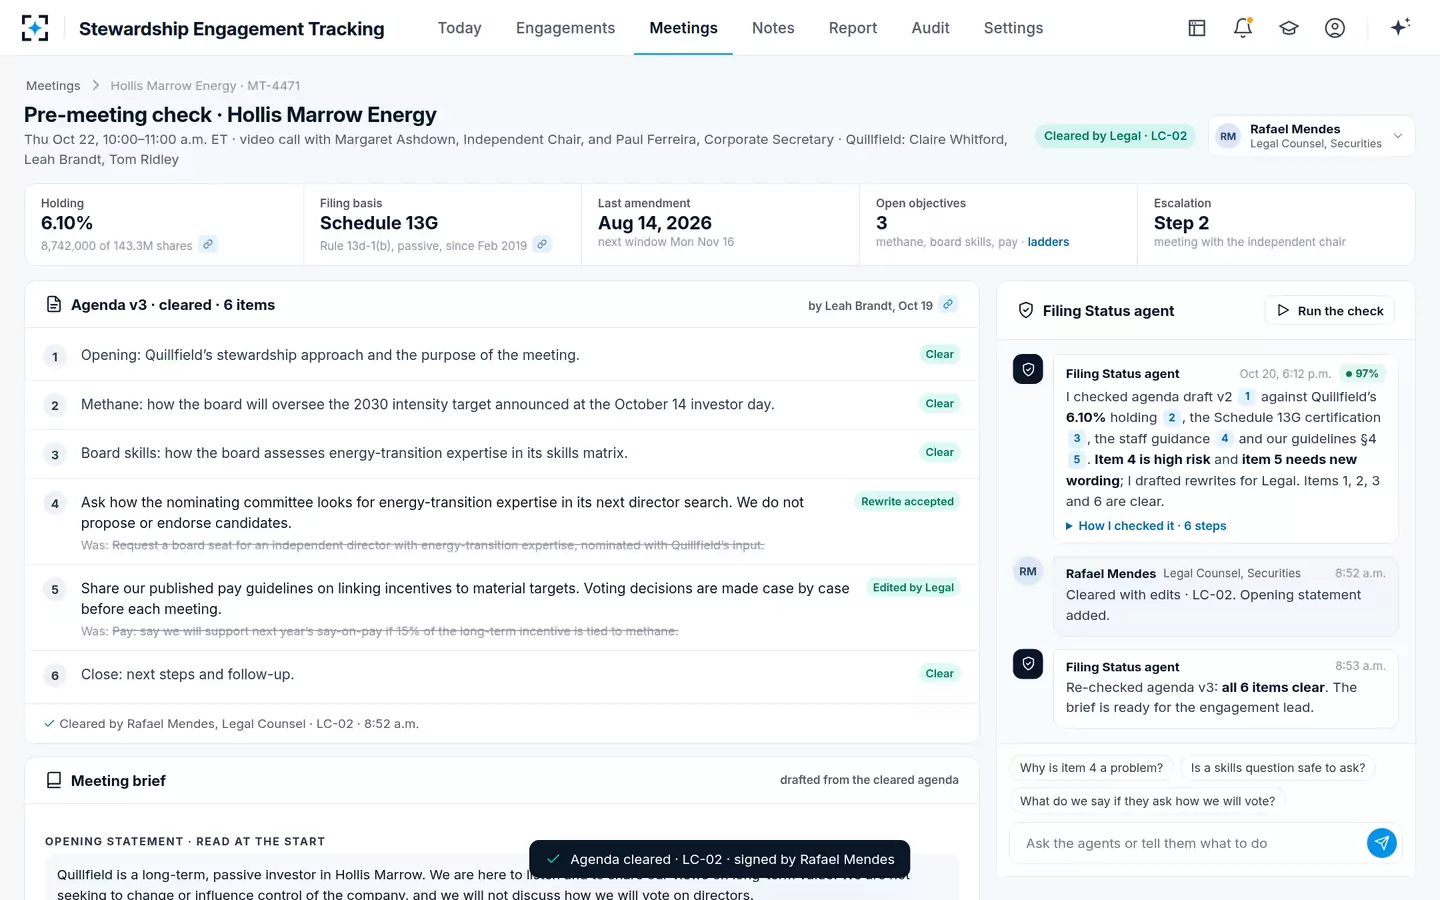
Task: Open the graduation cap learning icon
Action: pyautogui.click(x=1289, y=28)
